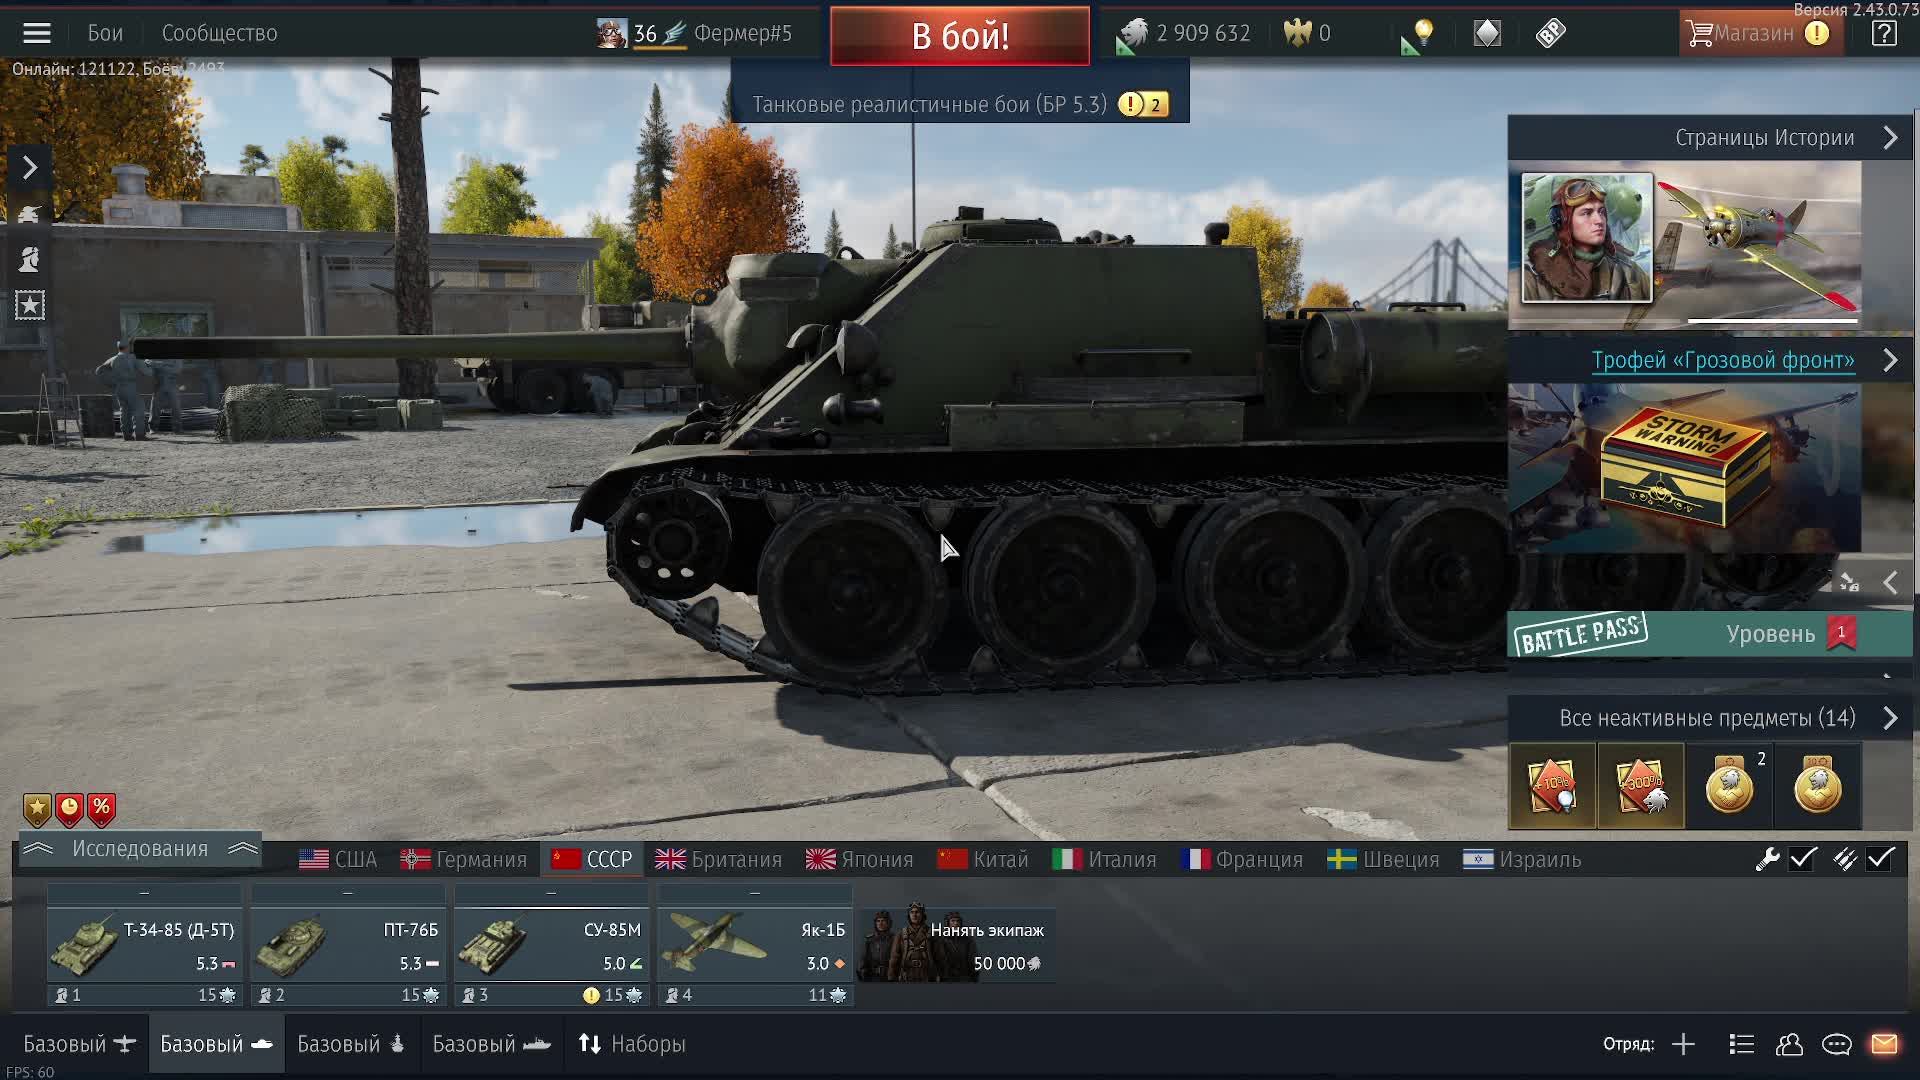Viewport: 1920px width, 1080px height.
Task: Open the contacts friends icon
Action: coord(1789,1044)
